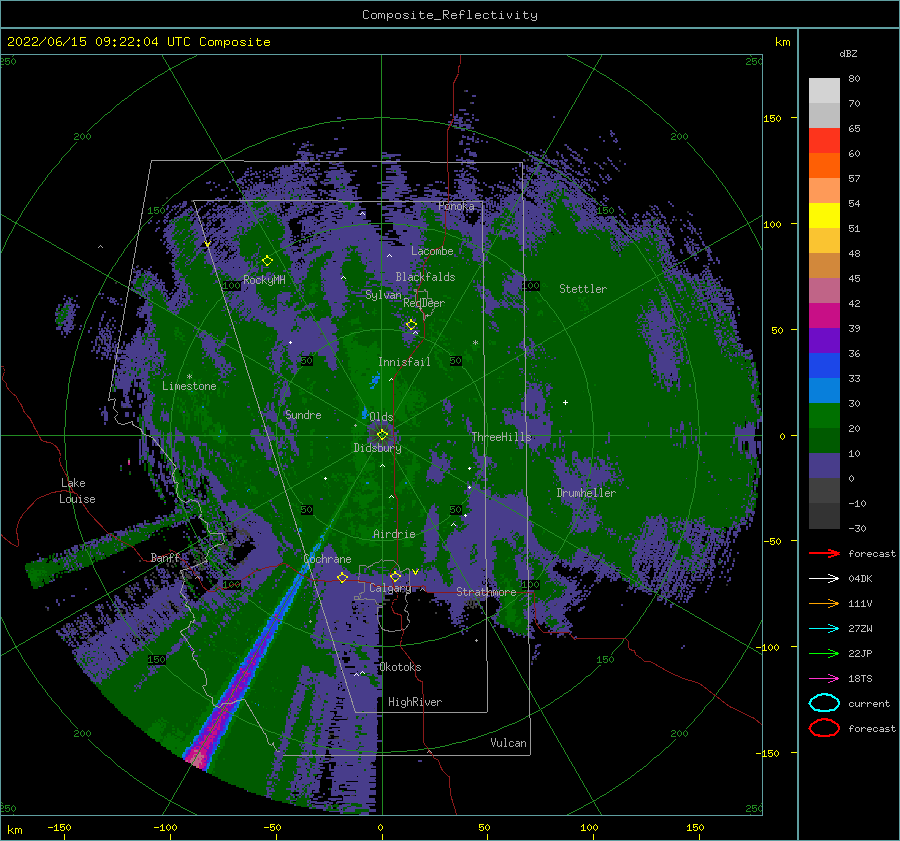Click the Stettler city label
The height and width of the screenshot is (841, 900).
tap(583, 289)
